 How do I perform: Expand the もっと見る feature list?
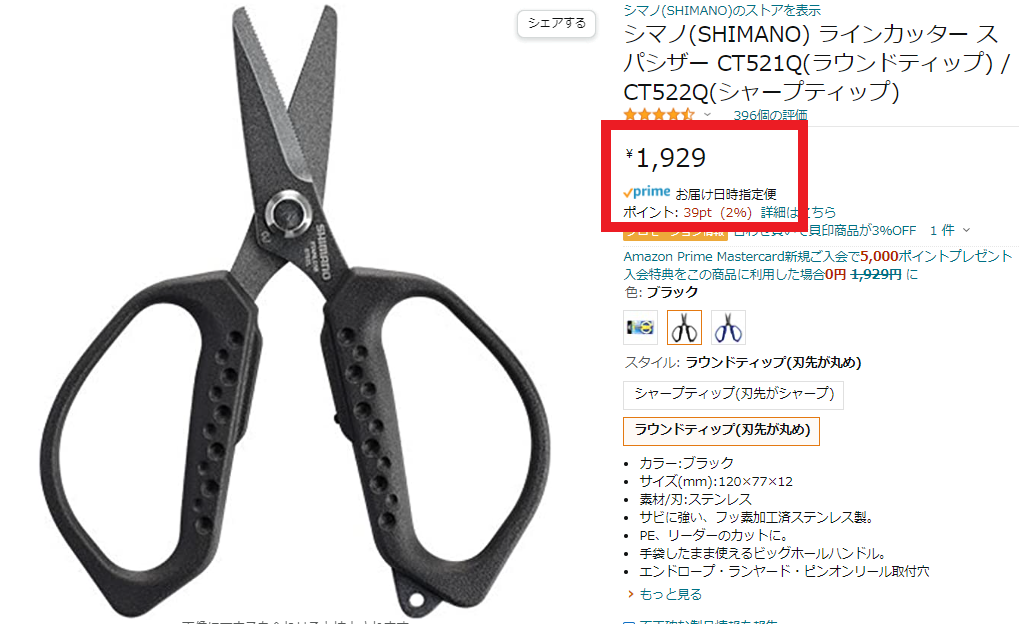click(x=670, y=594)
